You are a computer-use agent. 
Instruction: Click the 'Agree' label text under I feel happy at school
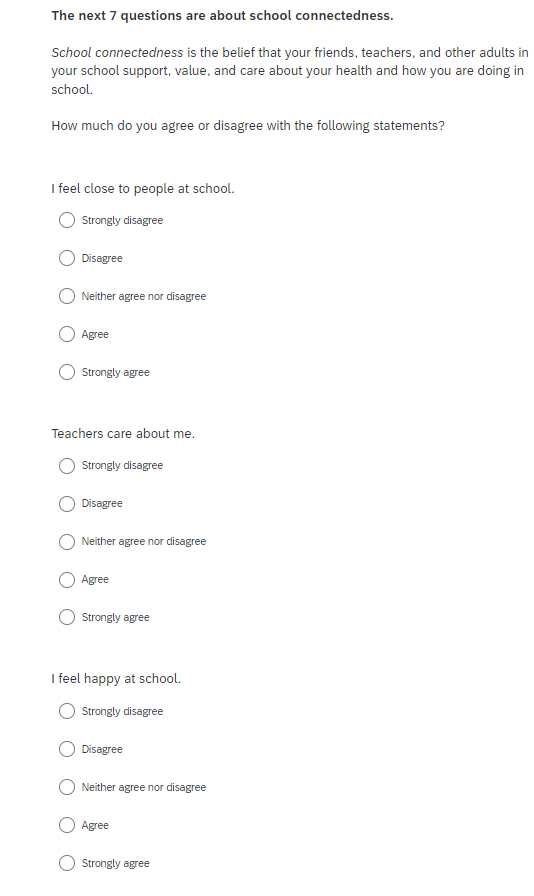[x=95, y=826]
